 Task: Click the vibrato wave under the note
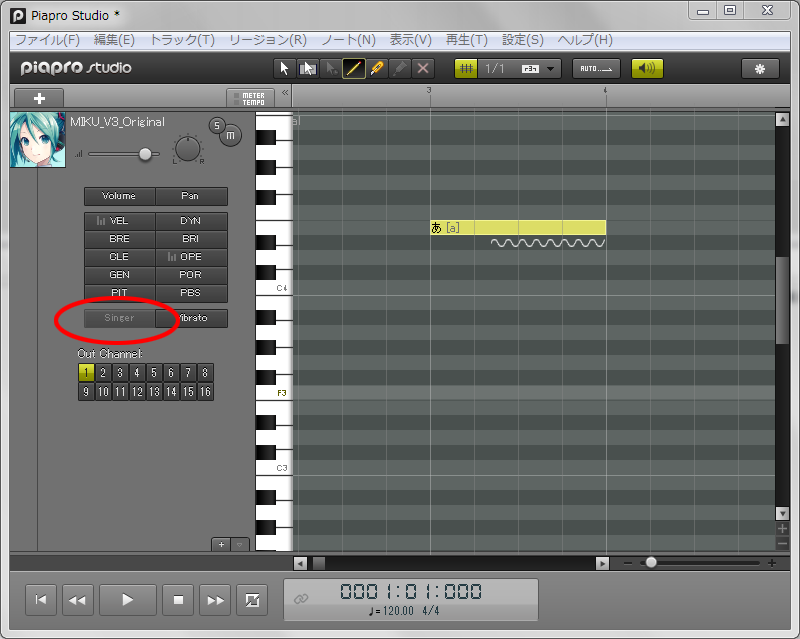(x=548, y=243)
